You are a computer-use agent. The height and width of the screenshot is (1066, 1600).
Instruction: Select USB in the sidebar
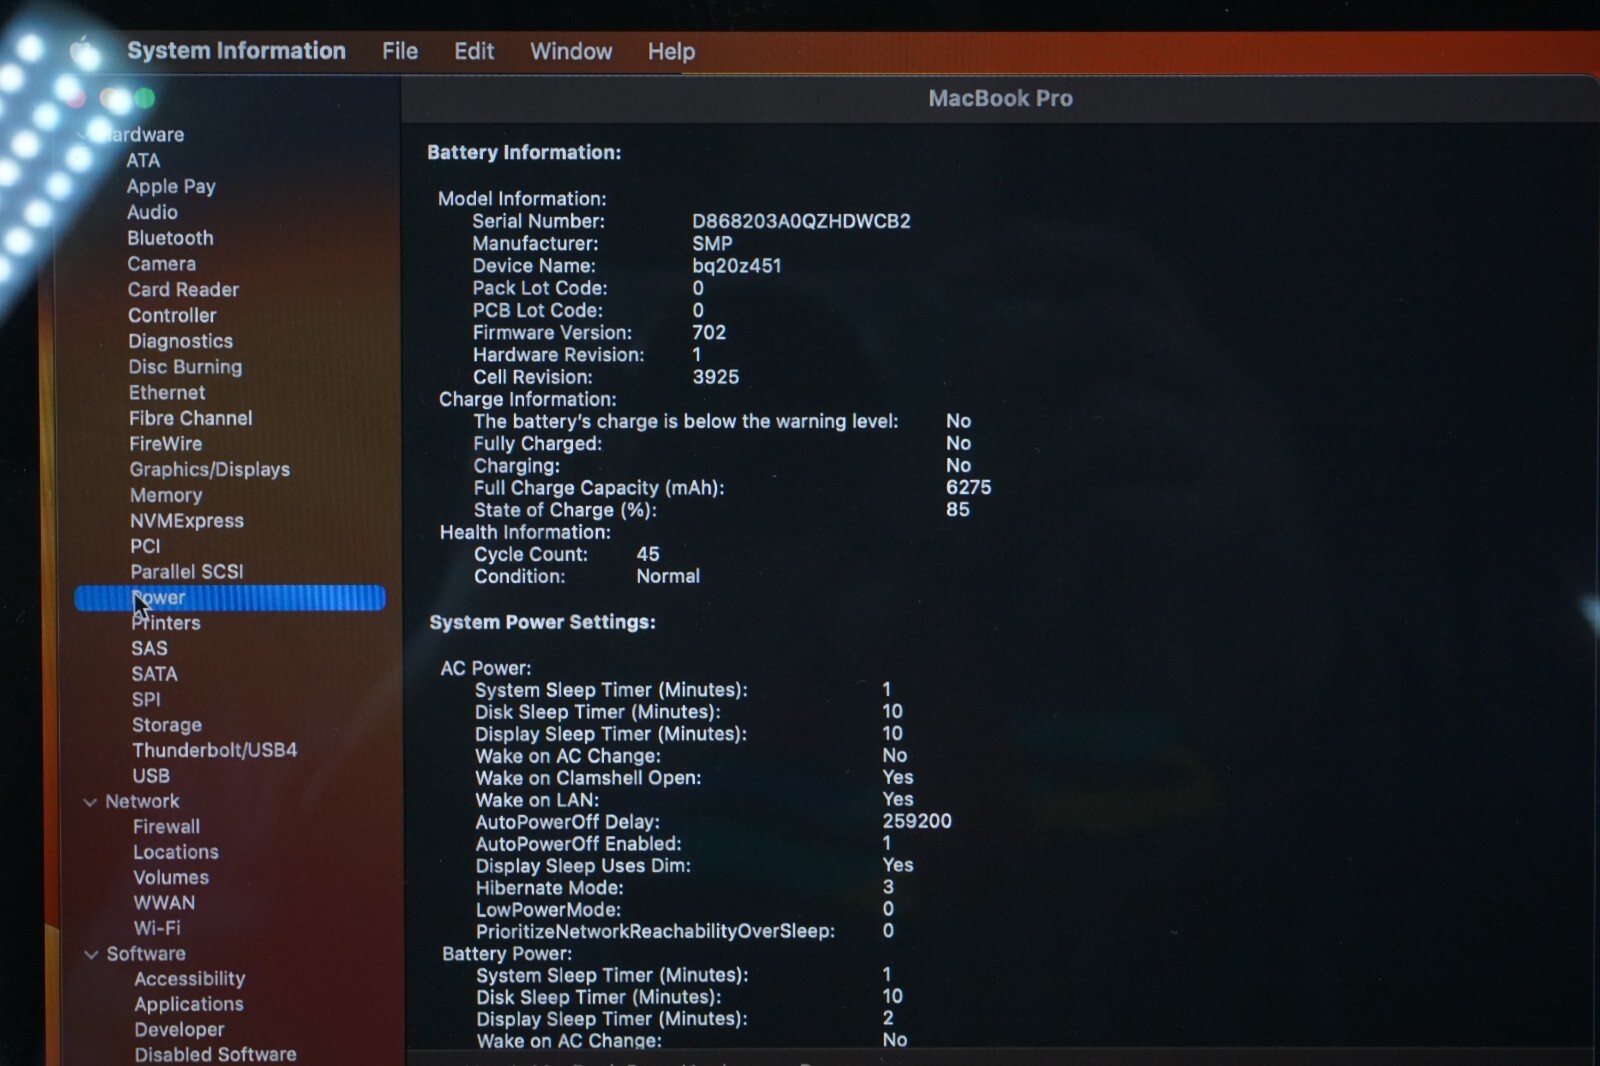(x=151, y=776)
